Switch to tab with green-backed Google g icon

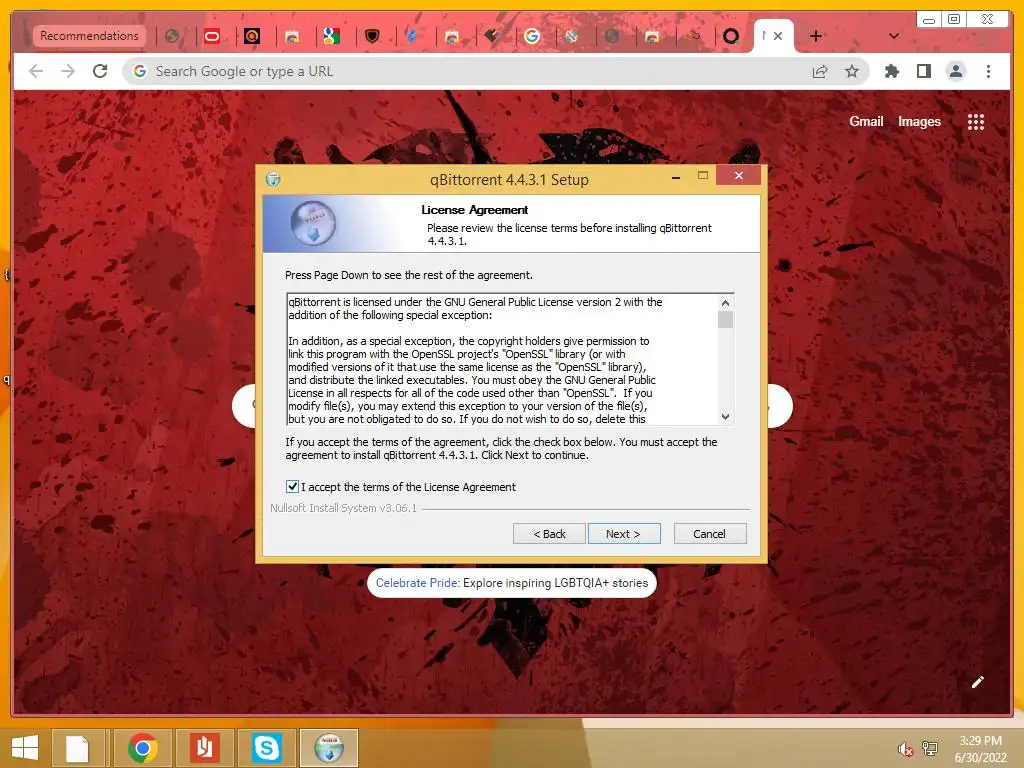point(332,36)
